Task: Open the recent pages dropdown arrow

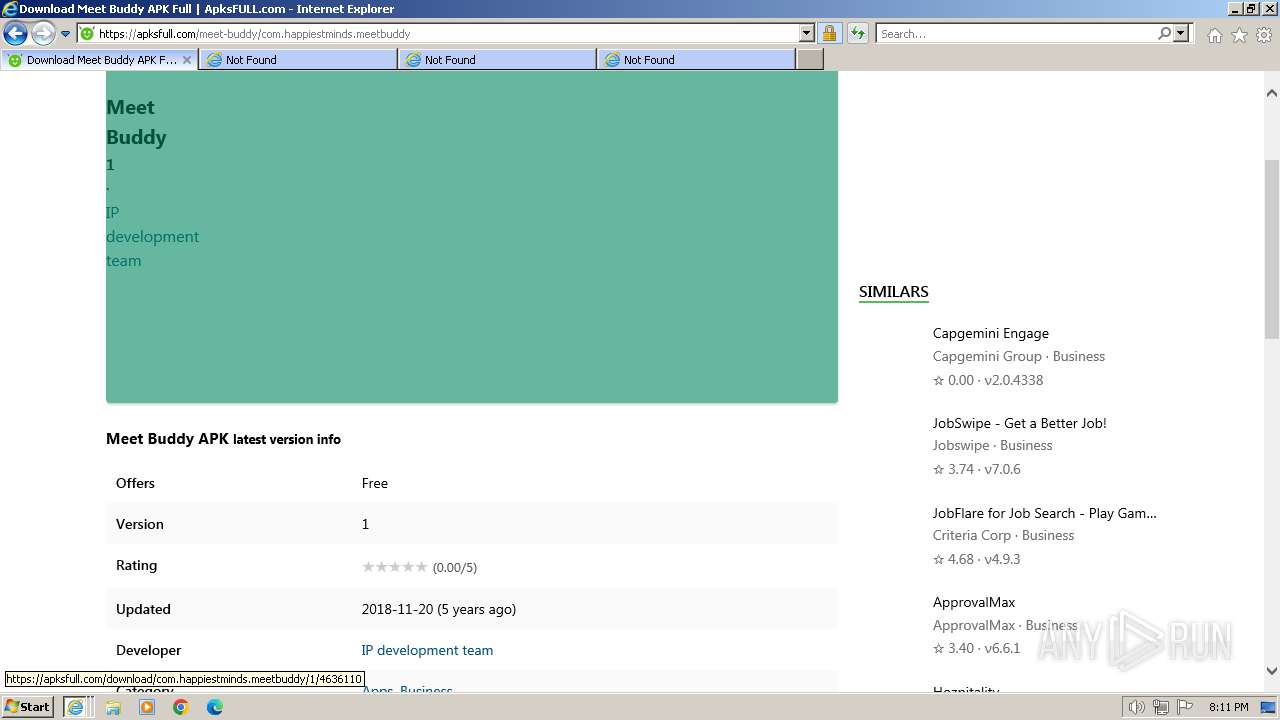Action: coord(66,34)
